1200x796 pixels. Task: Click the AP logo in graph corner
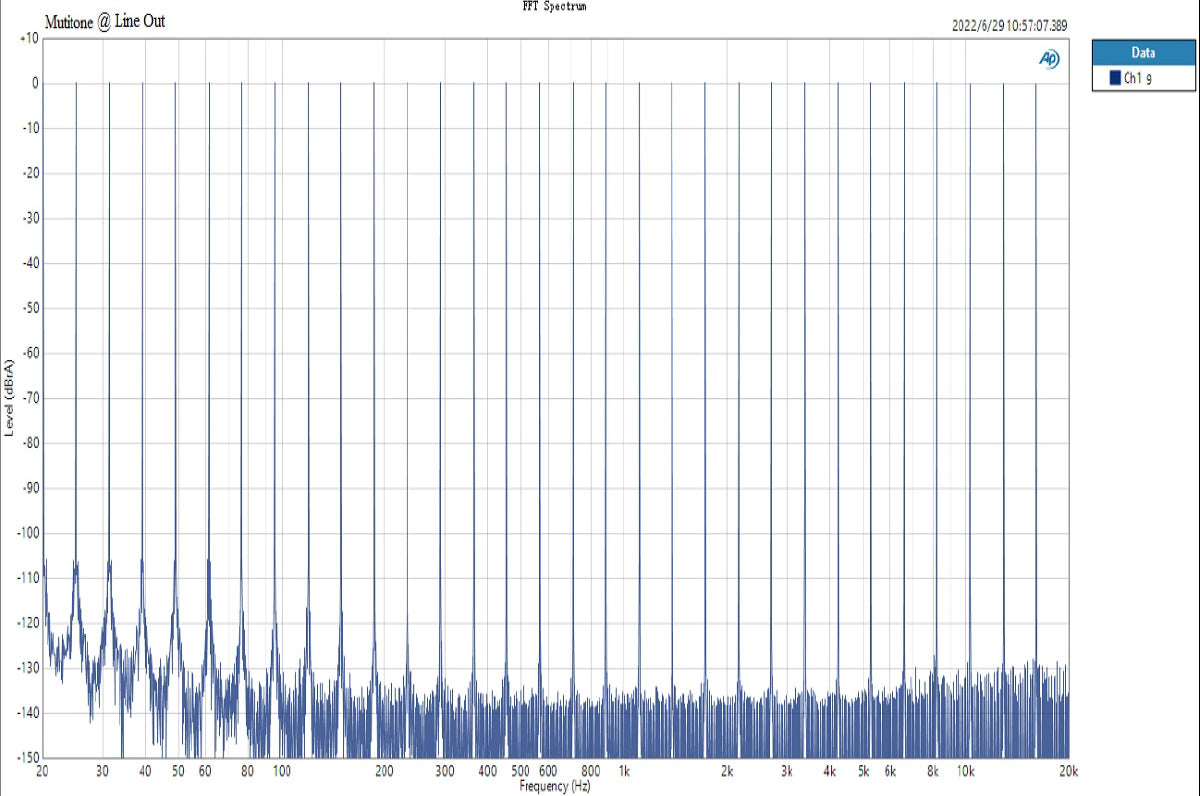click(1050, 60)
